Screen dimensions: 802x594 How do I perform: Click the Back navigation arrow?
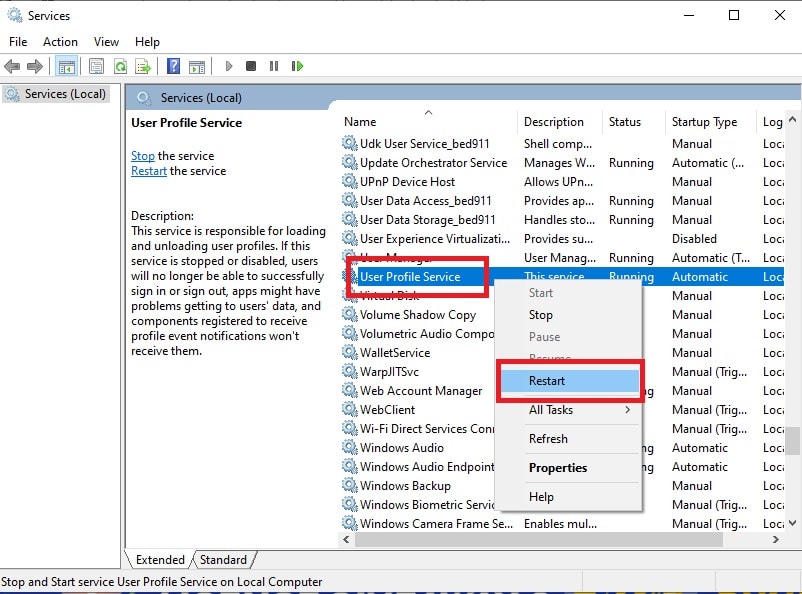click(12, 66)
